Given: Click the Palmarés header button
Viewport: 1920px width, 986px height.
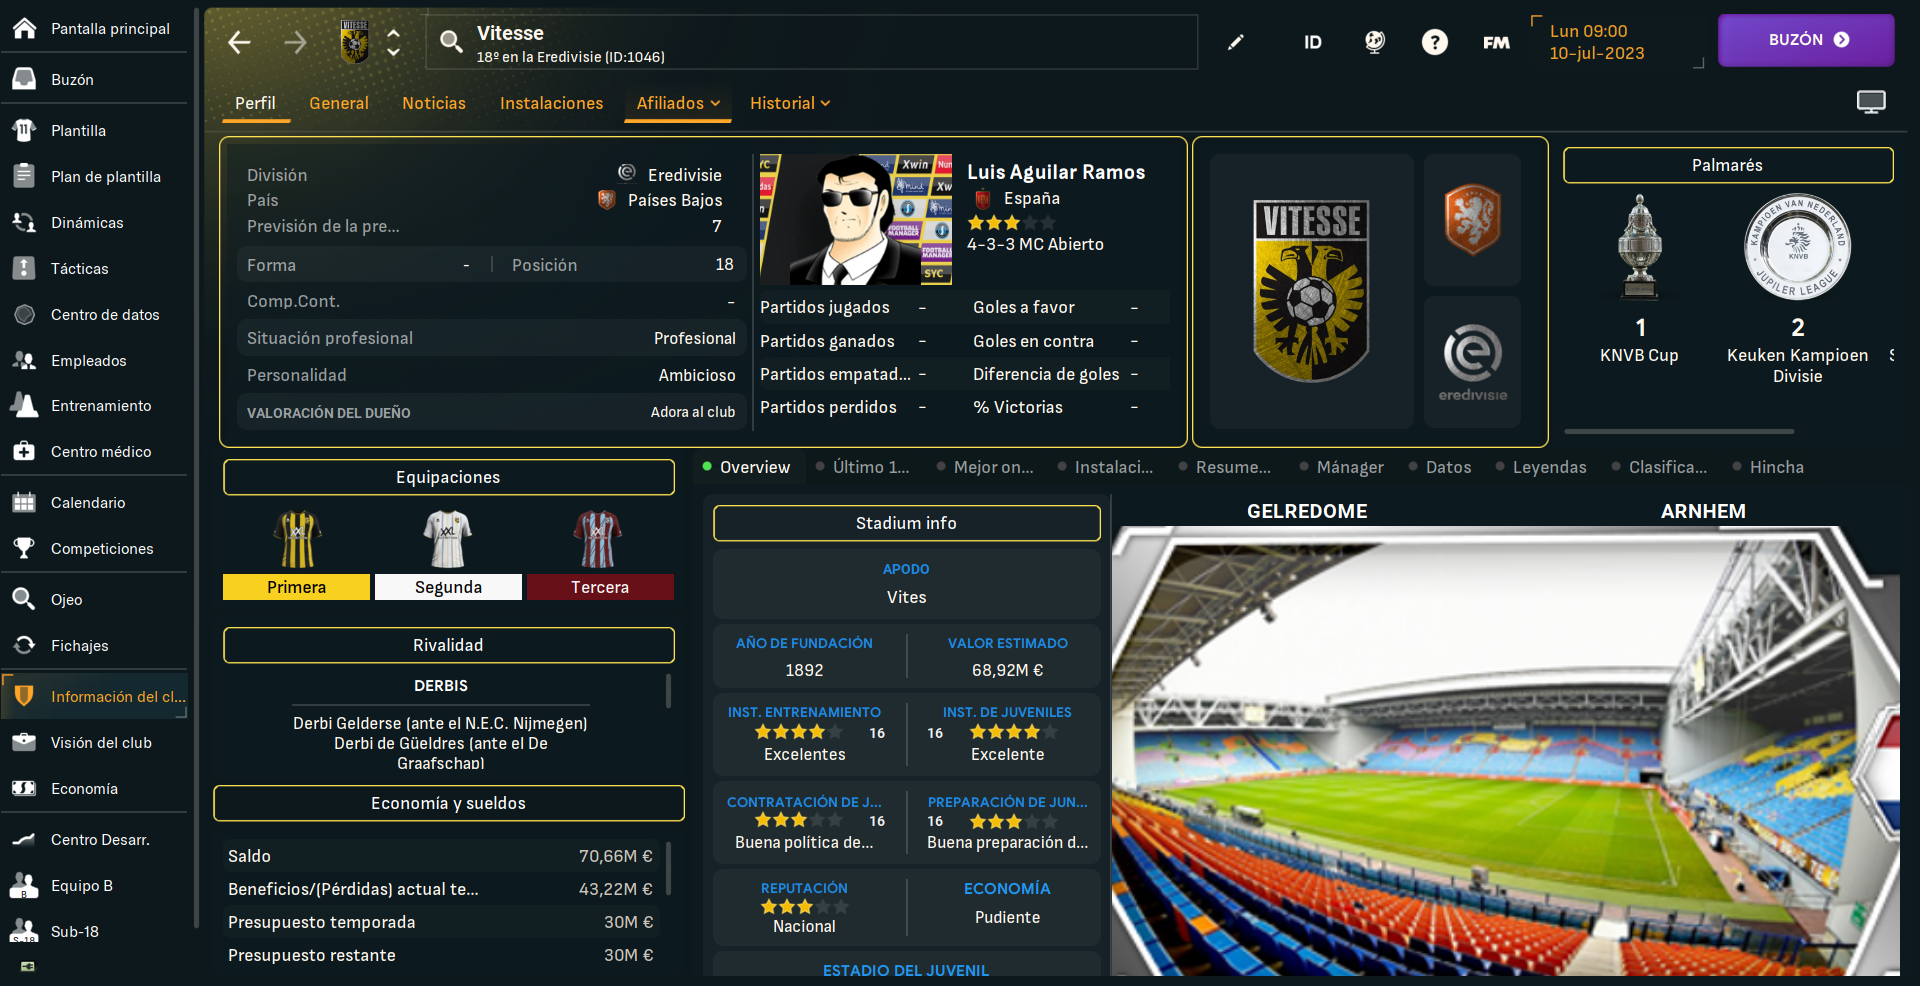Looking at the screenshot, I should [1728, 165].
